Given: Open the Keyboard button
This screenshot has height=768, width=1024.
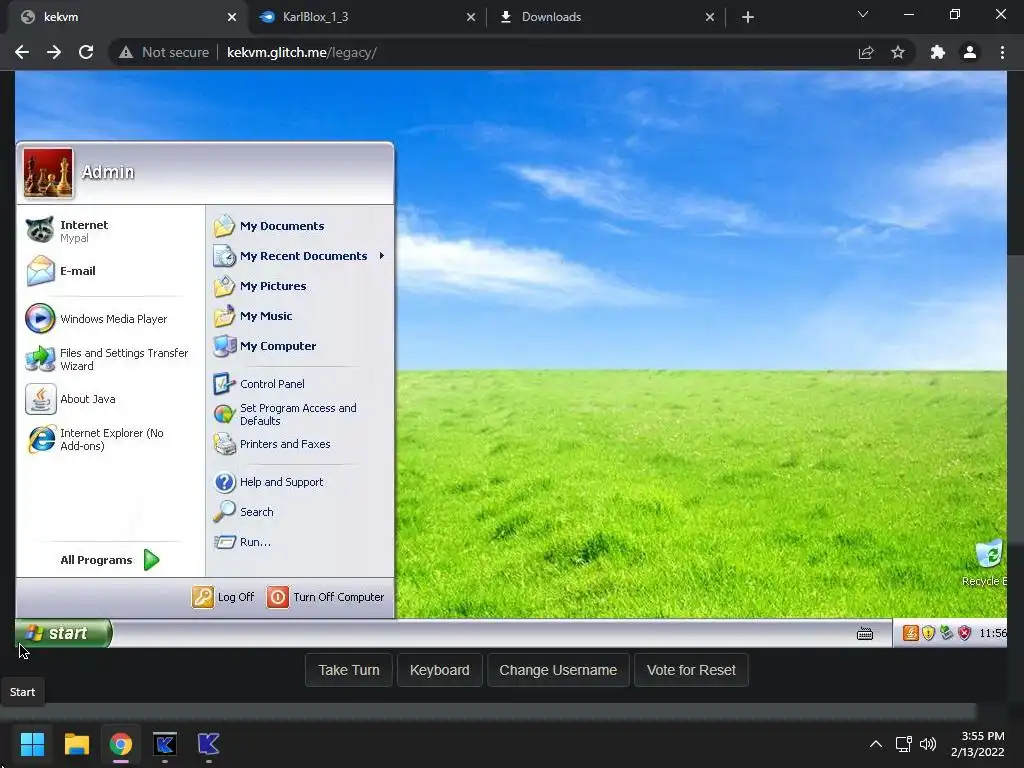Looking at the screenshot, I should coord(440,670).
